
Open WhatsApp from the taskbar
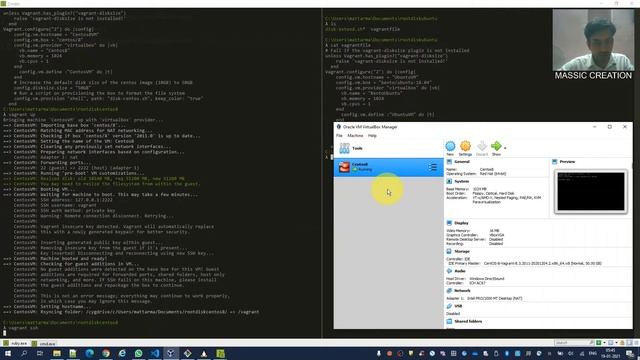138,353
